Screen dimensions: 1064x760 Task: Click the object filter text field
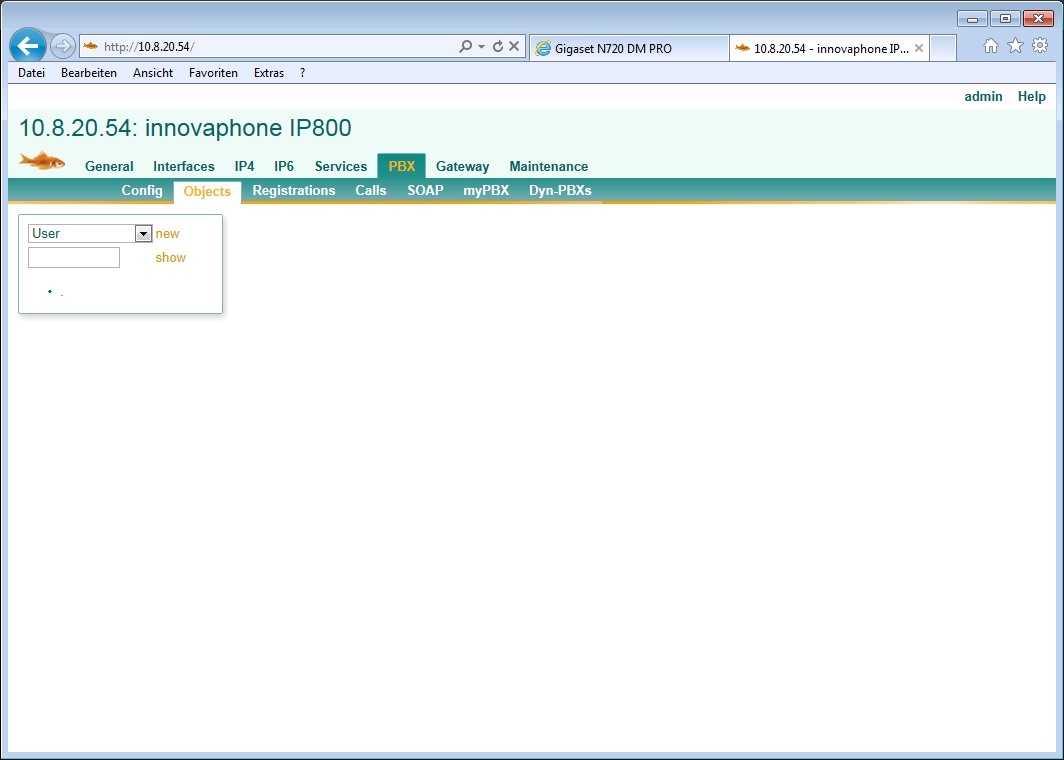click(x=74, y=257)
